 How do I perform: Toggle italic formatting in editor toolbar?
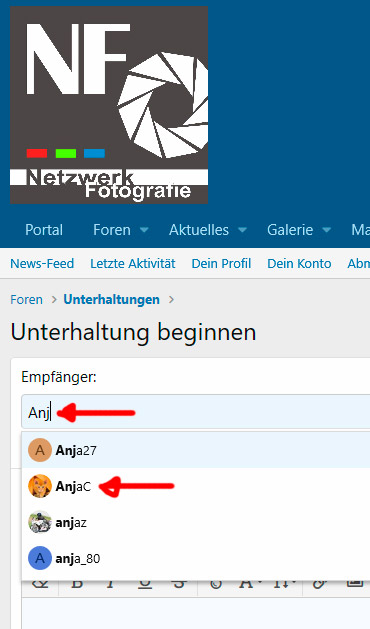pos(110,584)
